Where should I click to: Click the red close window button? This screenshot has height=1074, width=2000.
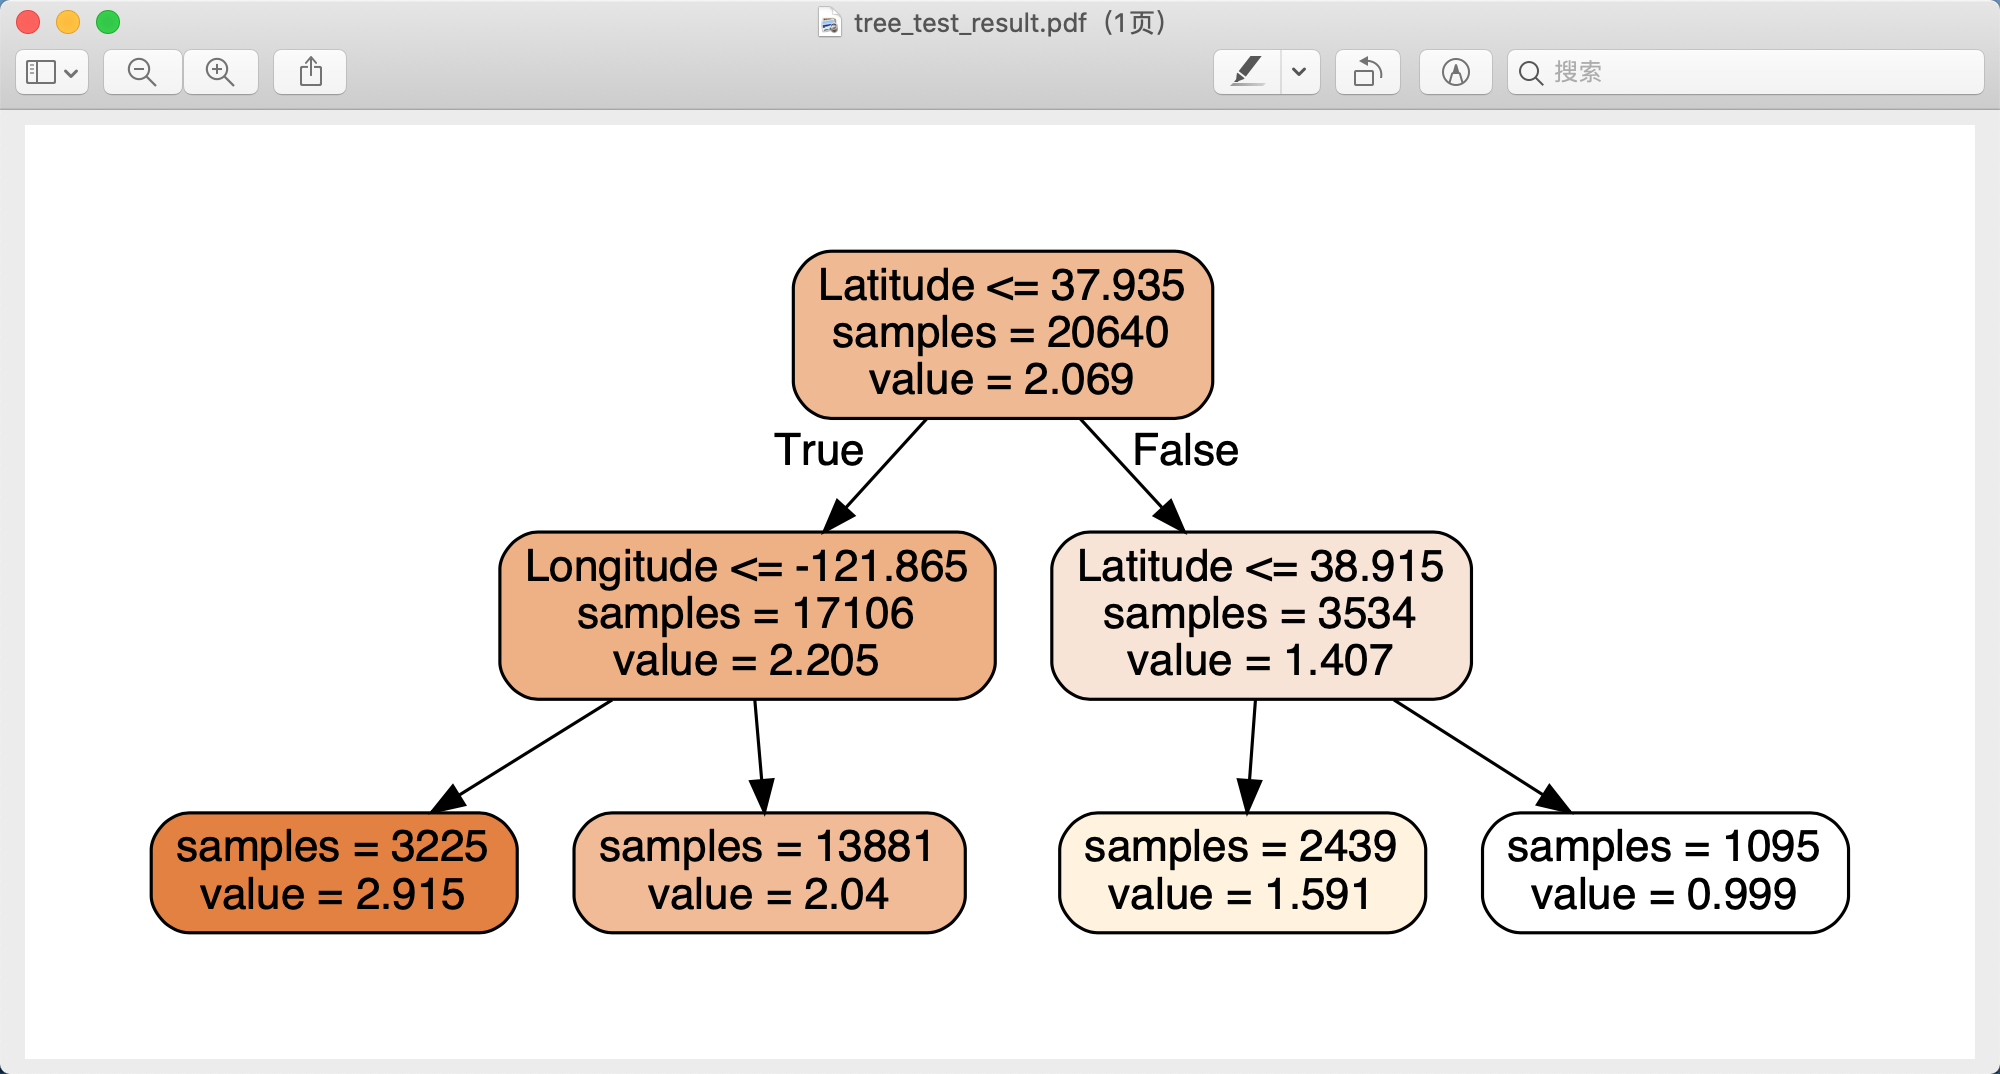28,22
